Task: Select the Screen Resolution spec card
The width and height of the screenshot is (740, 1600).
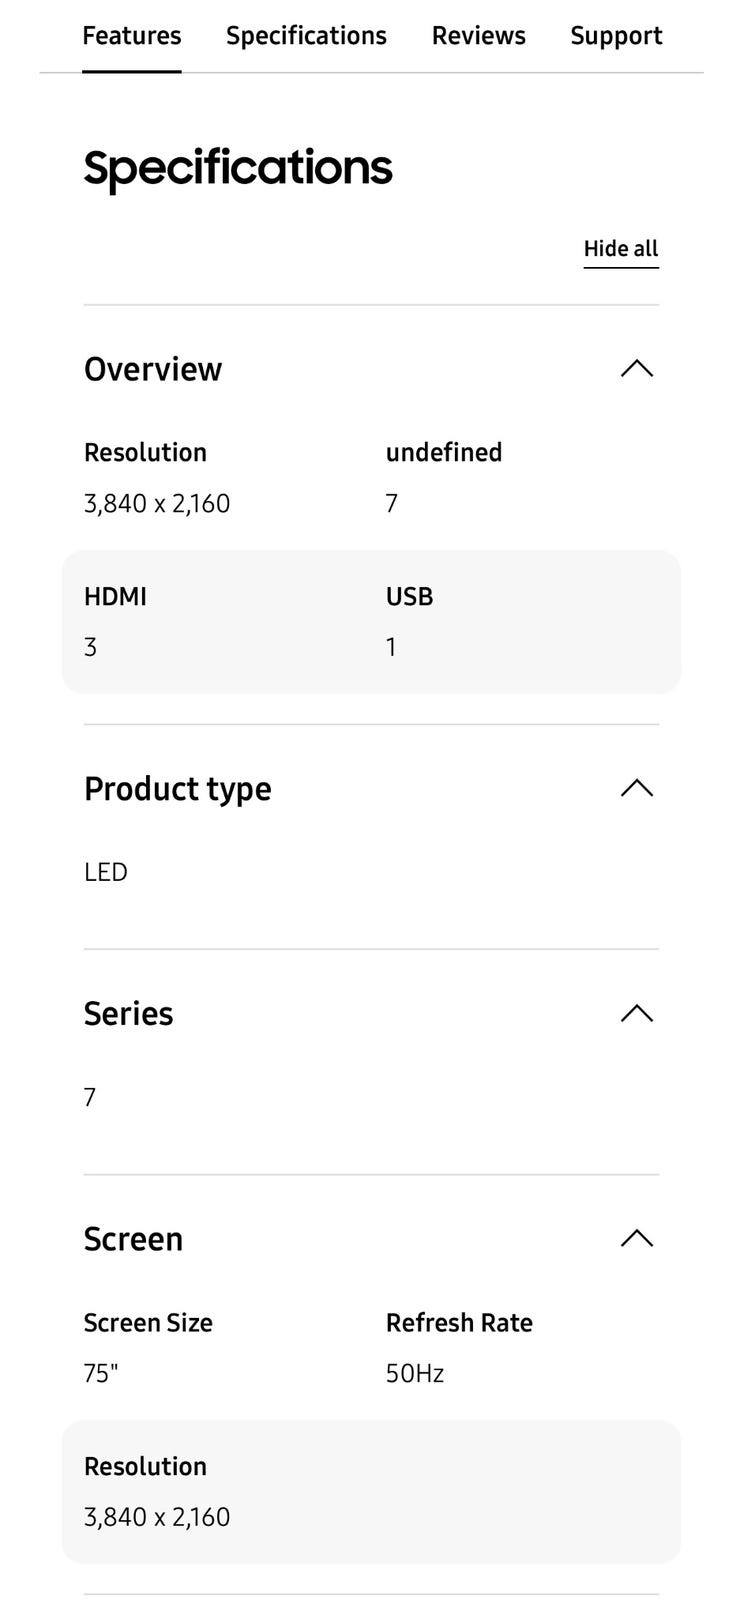Action: (x=371, y=1492)
